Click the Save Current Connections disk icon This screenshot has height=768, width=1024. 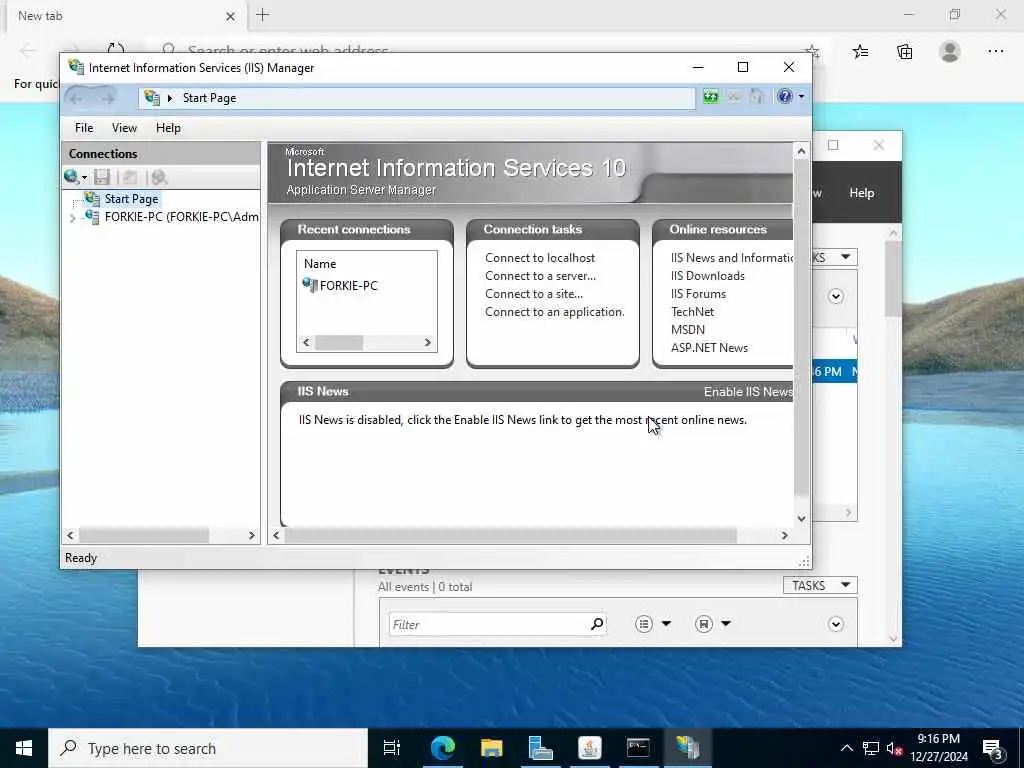point(102,177)
